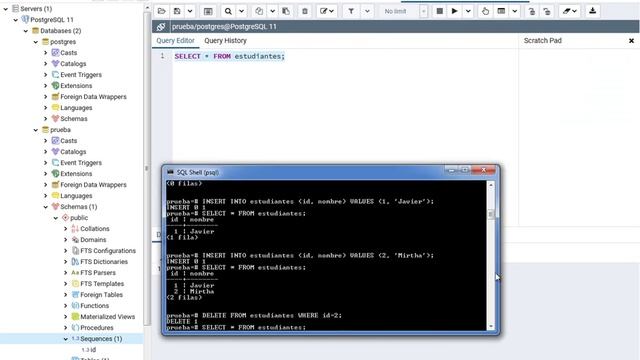Screen dimensions: 640x360
Task: Open the Filter options dropdown arrow
Action: point(367,11)
